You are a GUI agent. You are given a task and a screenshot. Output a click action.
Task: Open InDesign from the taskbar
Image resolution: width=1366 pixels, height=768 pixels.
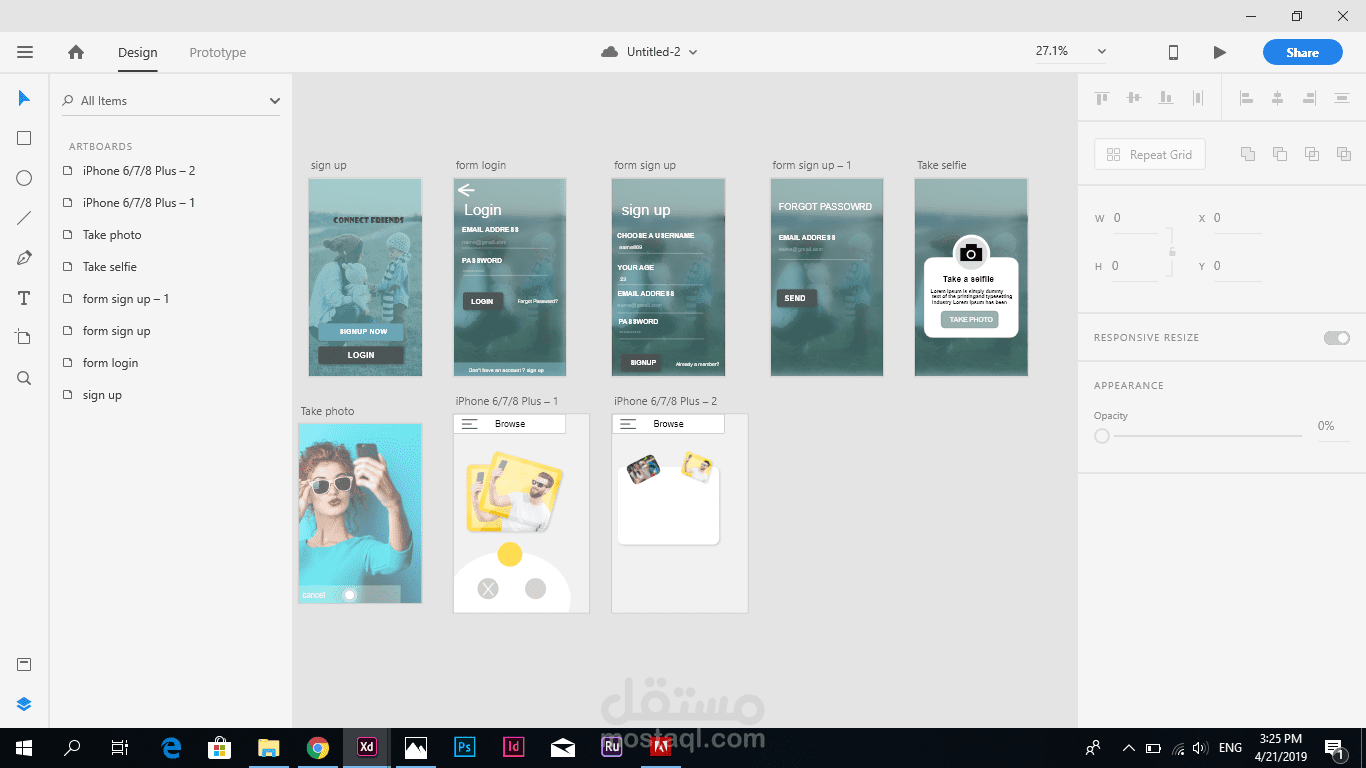pyautogui.click(x=513, y=747)
